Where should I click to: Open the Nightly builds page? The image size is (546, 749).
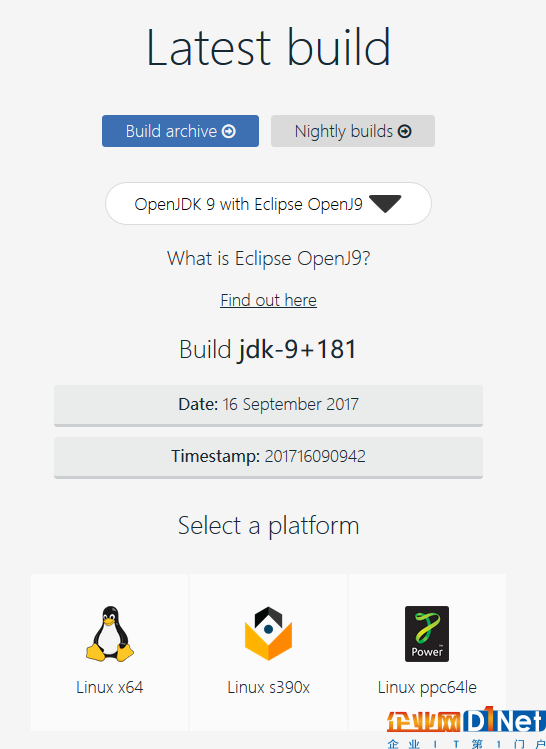pos(353,131)
